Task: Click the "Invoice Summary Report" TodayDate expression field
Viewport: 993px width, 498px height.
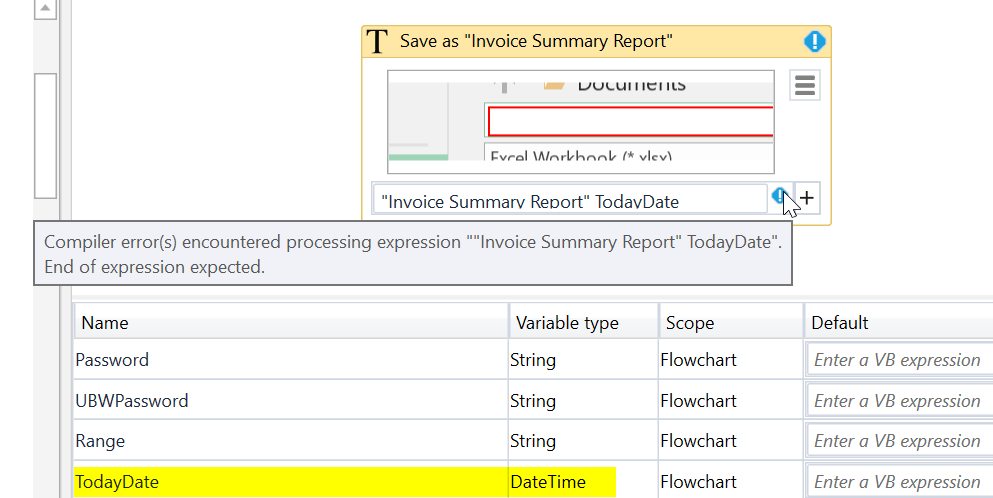Action: coord(570,200)
